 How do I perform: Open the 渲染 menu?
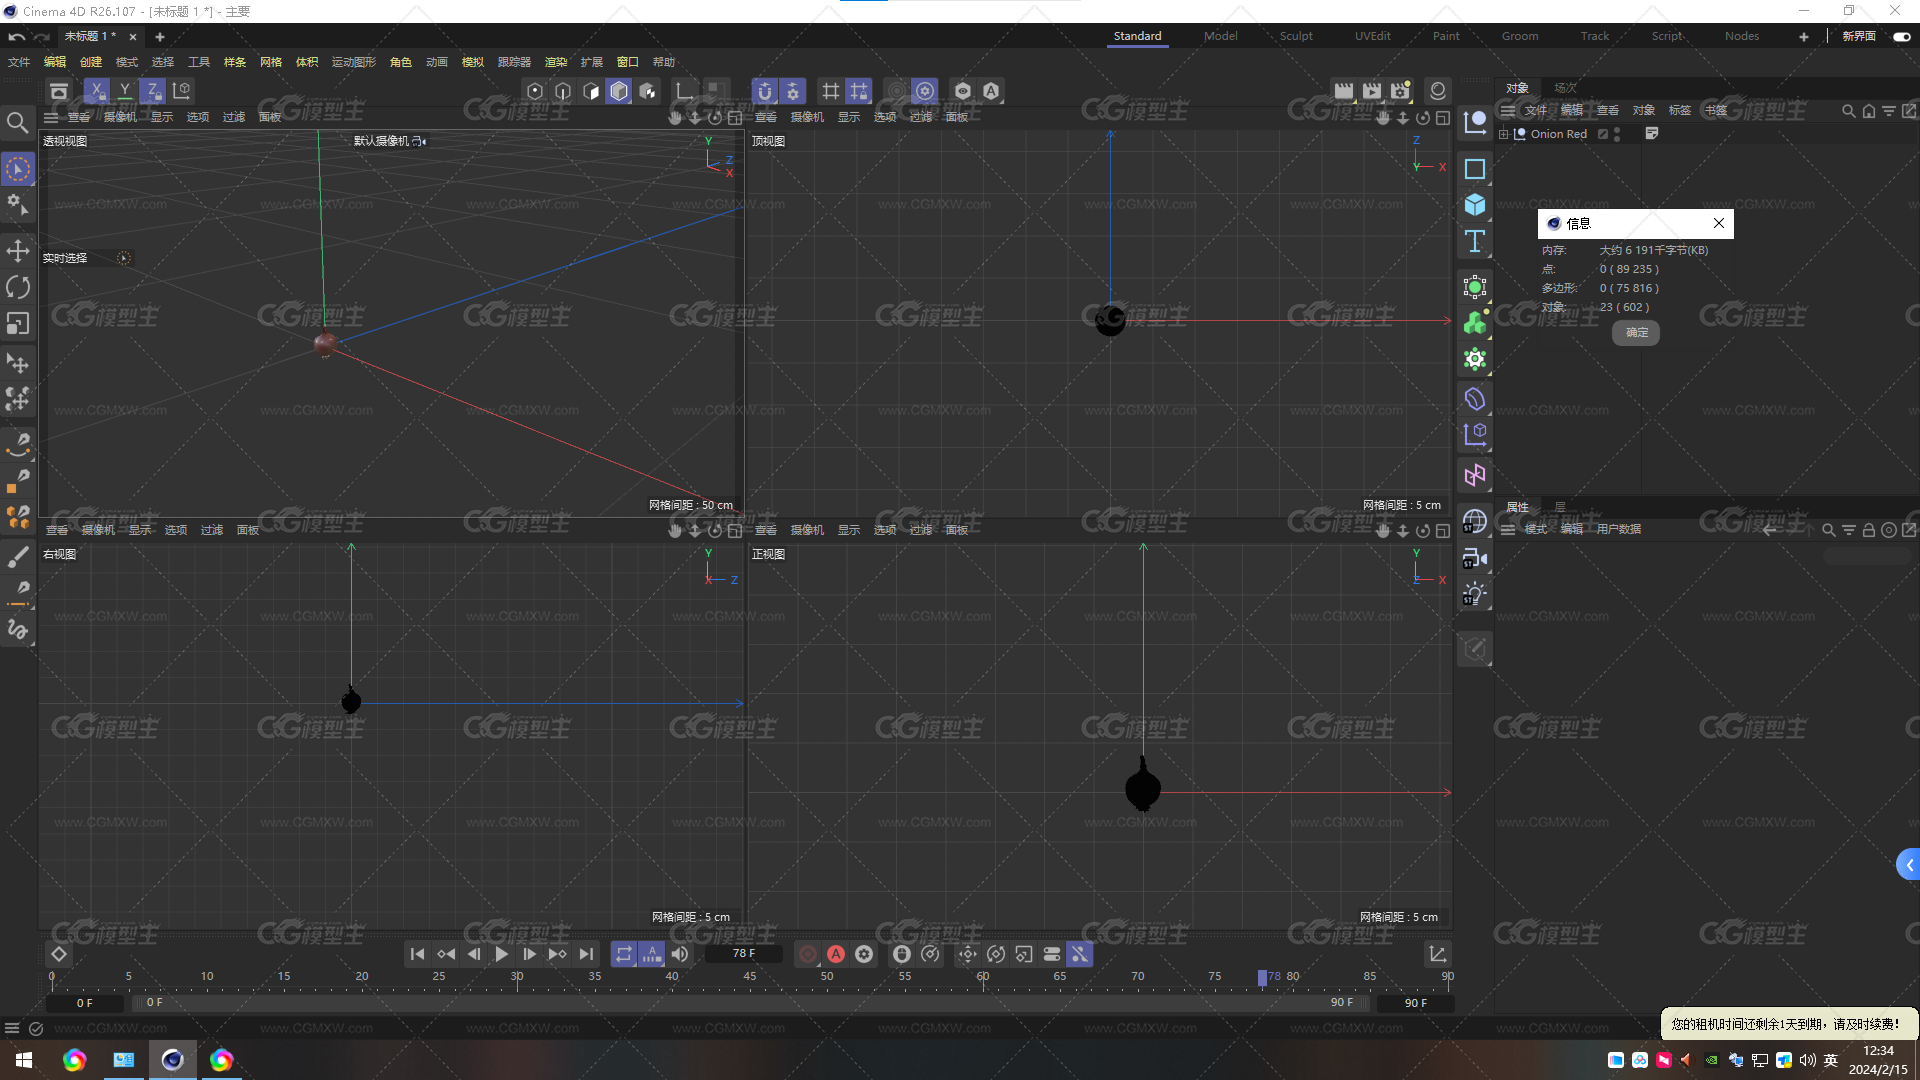tap(555, 62)
